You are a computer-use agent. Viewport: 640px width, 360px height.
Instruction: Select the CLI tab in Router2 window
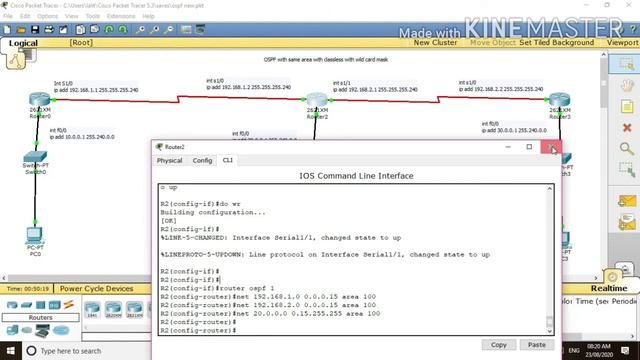point(227,160)
